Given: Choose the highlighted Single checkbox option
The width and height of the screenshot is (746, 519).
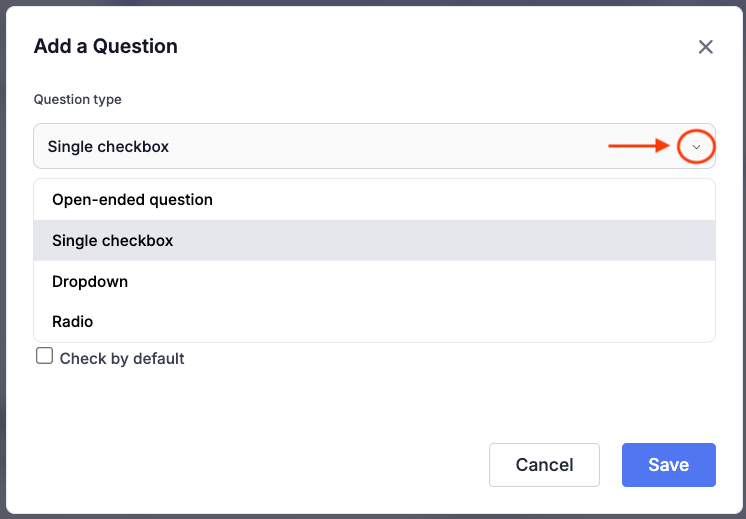Looking at the screenshot, I should pos(374,240).
